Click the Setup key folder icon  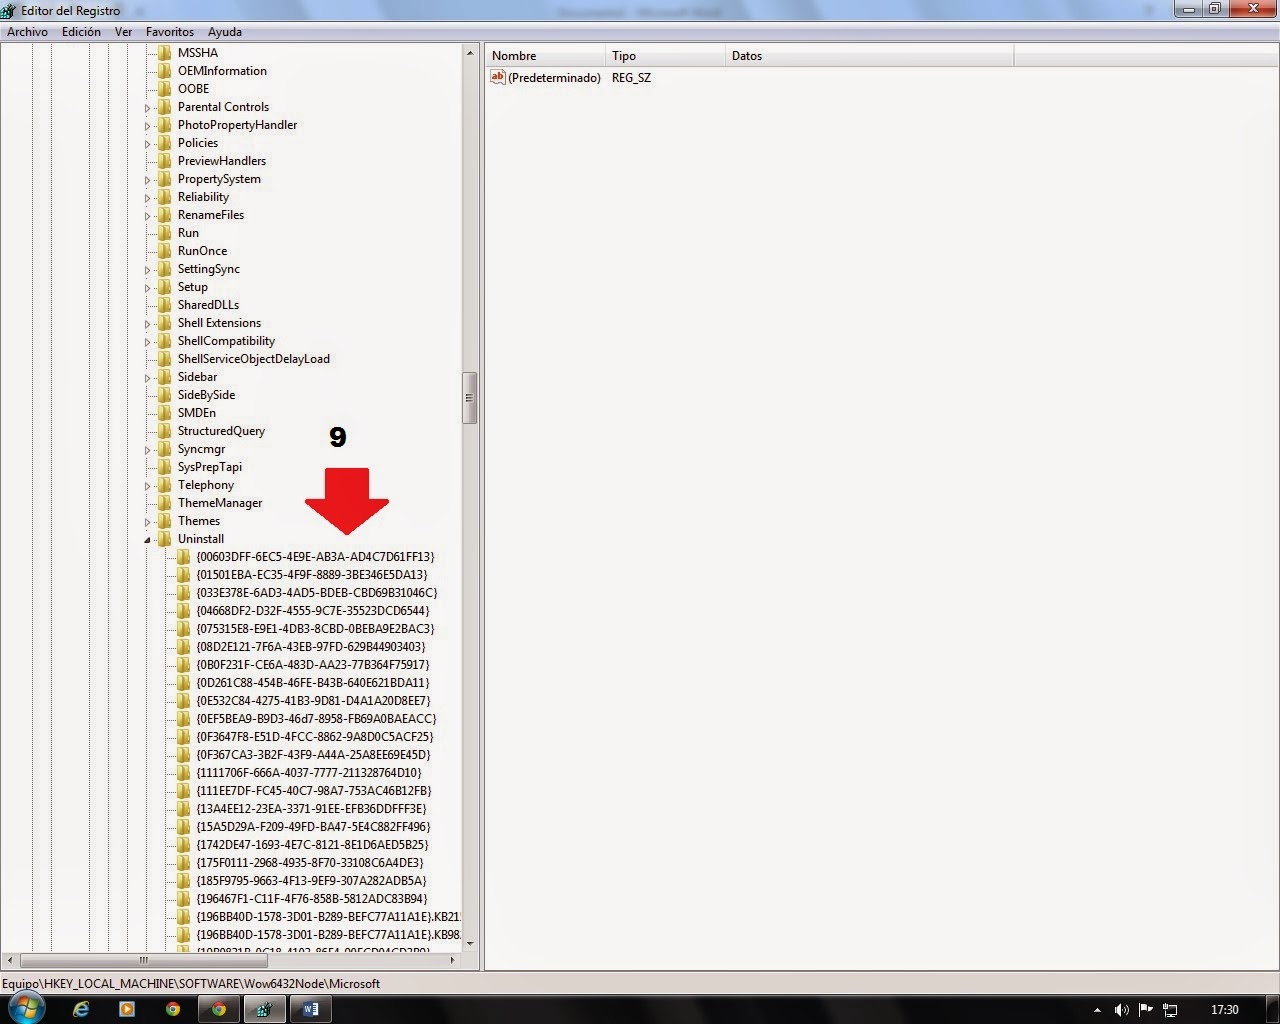pos(165,287)
